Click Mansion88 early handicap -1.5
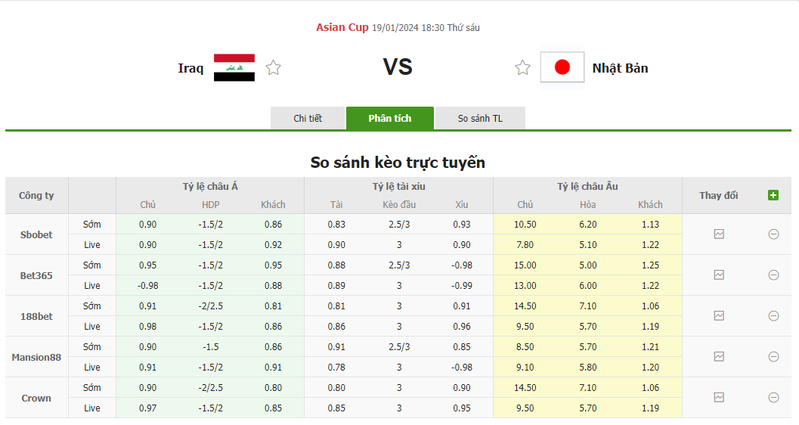799x425 pixels. (x=210, y=347)
